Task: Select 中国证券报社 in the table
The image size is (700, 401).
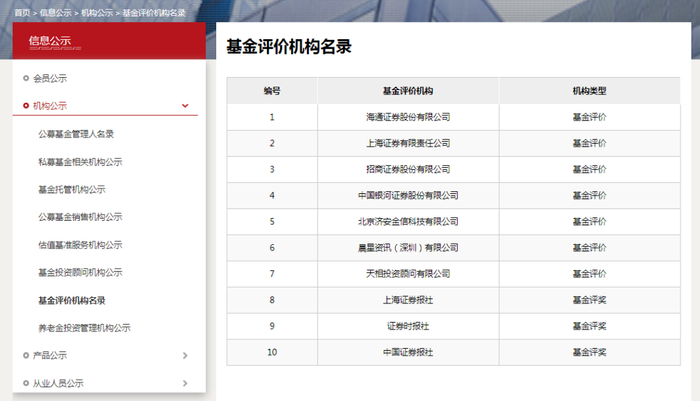Action: click(x=408, y=352)
